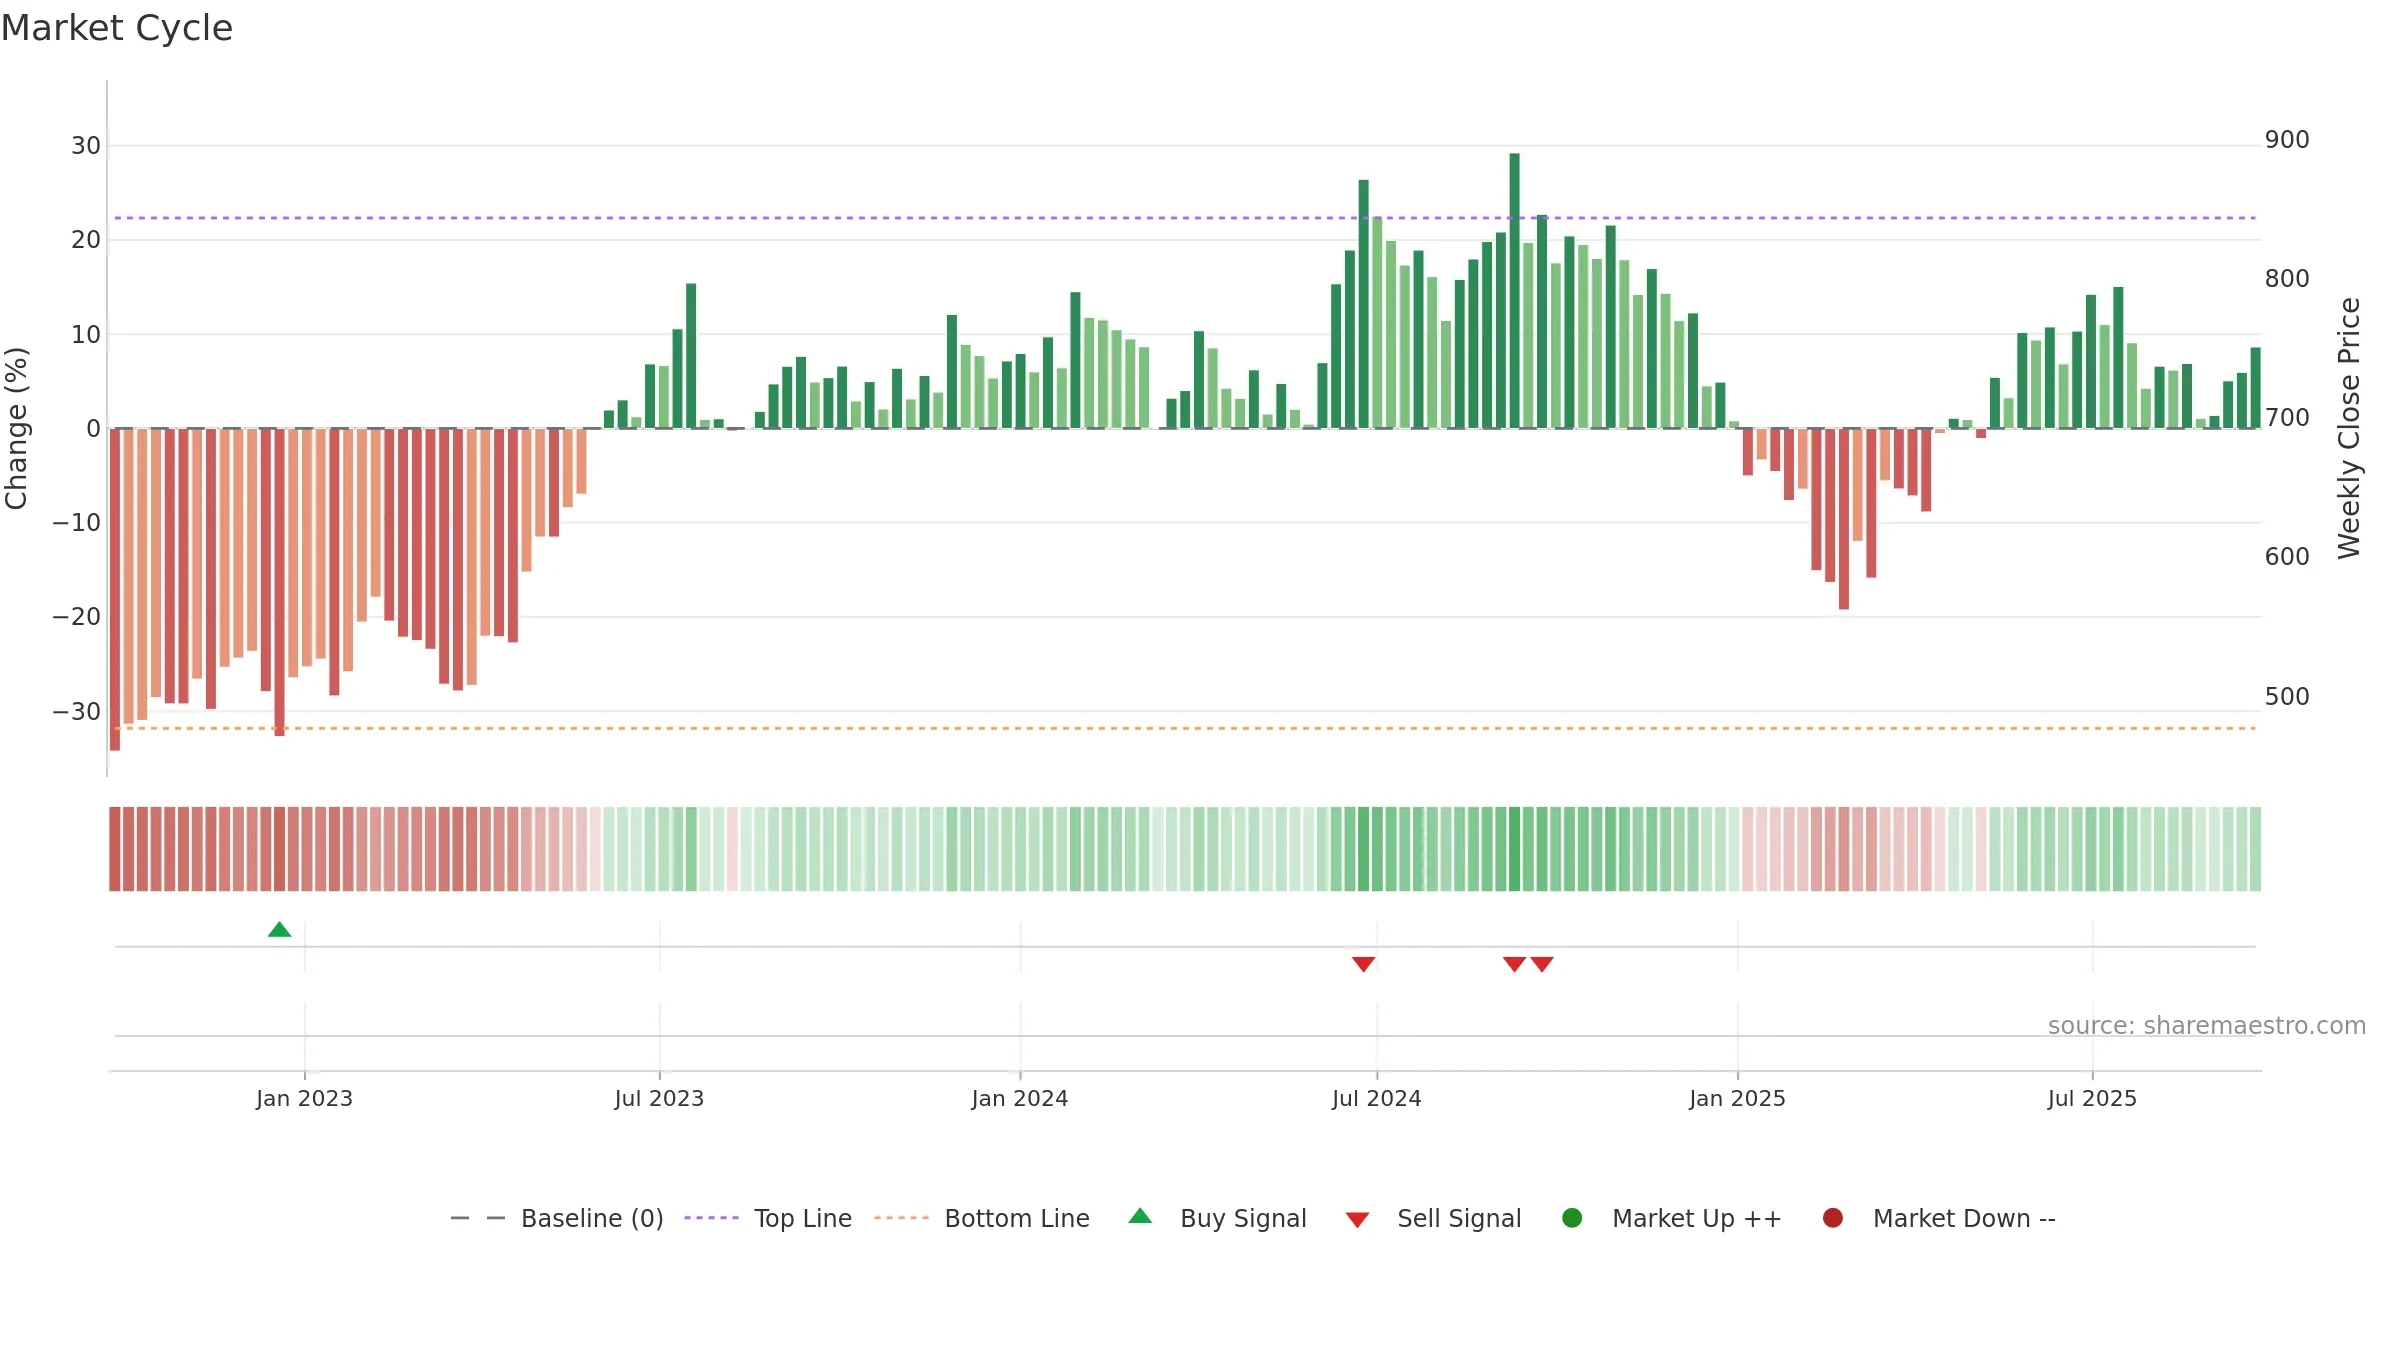Click the 700 tick on the price axis

coord(2287,418)
